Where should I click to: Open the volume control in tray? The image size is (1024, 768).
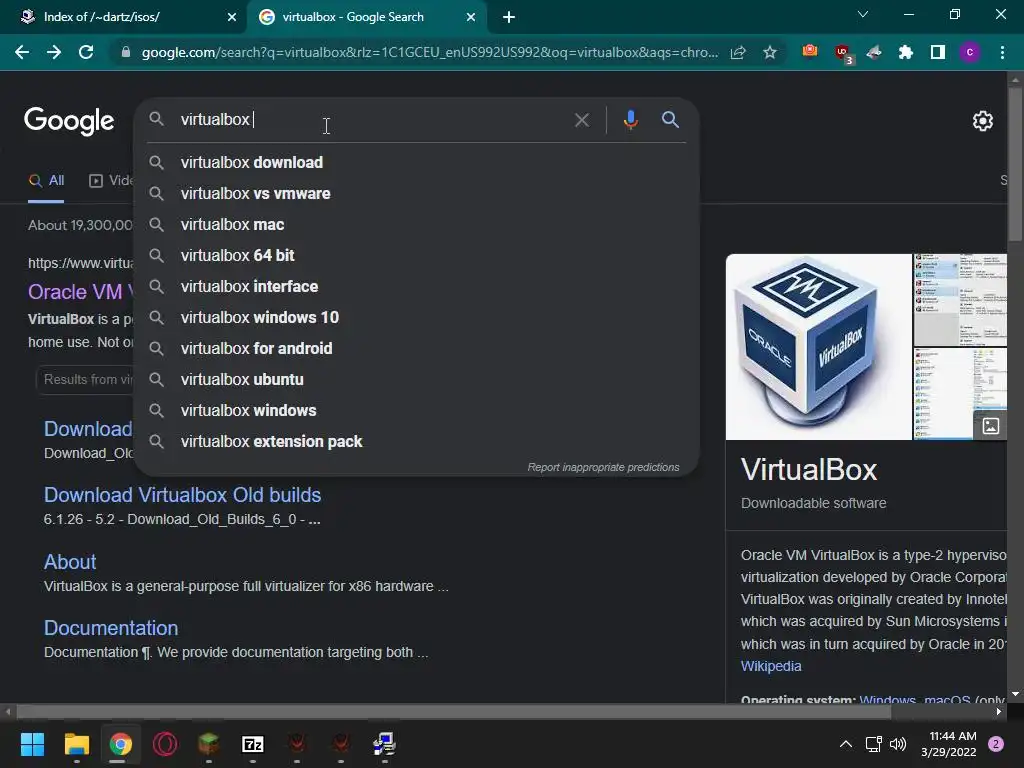pos(898,744)
